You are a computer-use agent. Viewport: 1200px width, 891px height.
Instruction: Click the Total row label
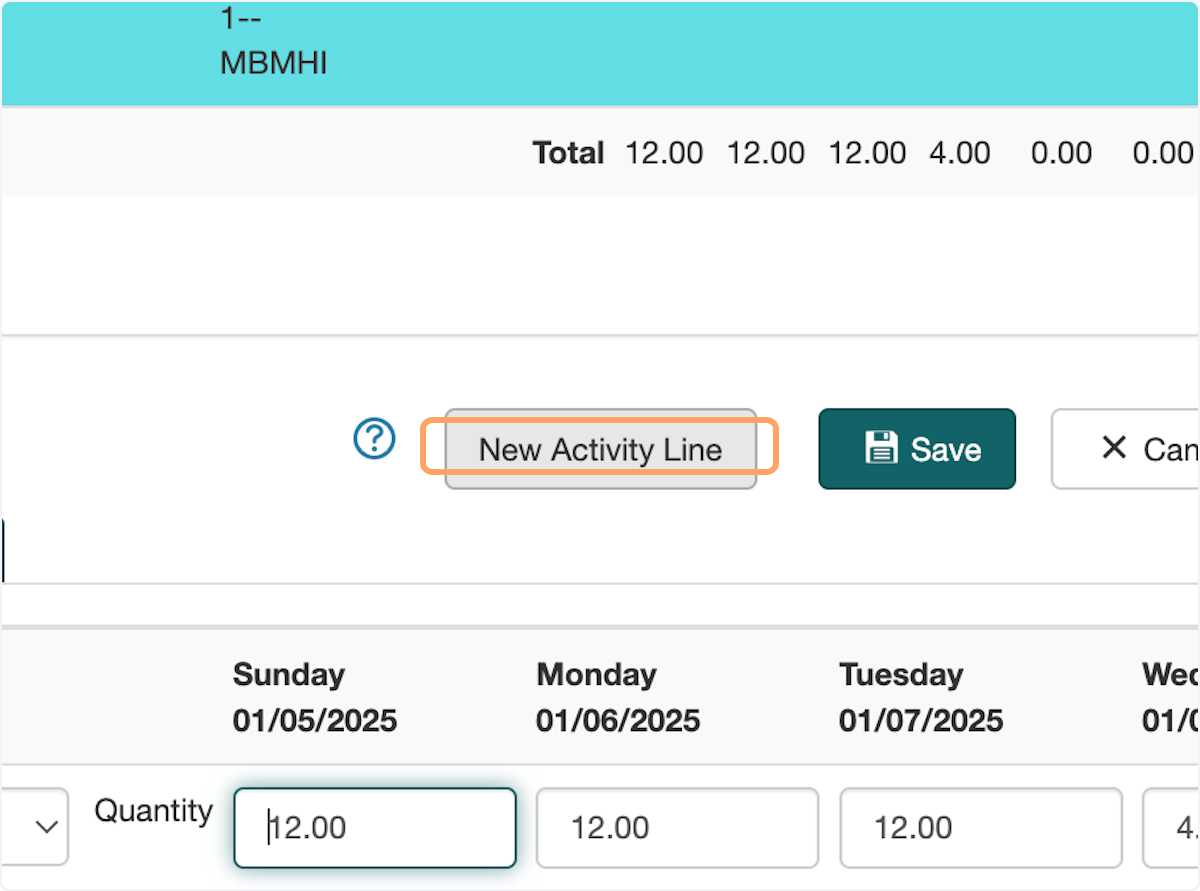(568, 153)
